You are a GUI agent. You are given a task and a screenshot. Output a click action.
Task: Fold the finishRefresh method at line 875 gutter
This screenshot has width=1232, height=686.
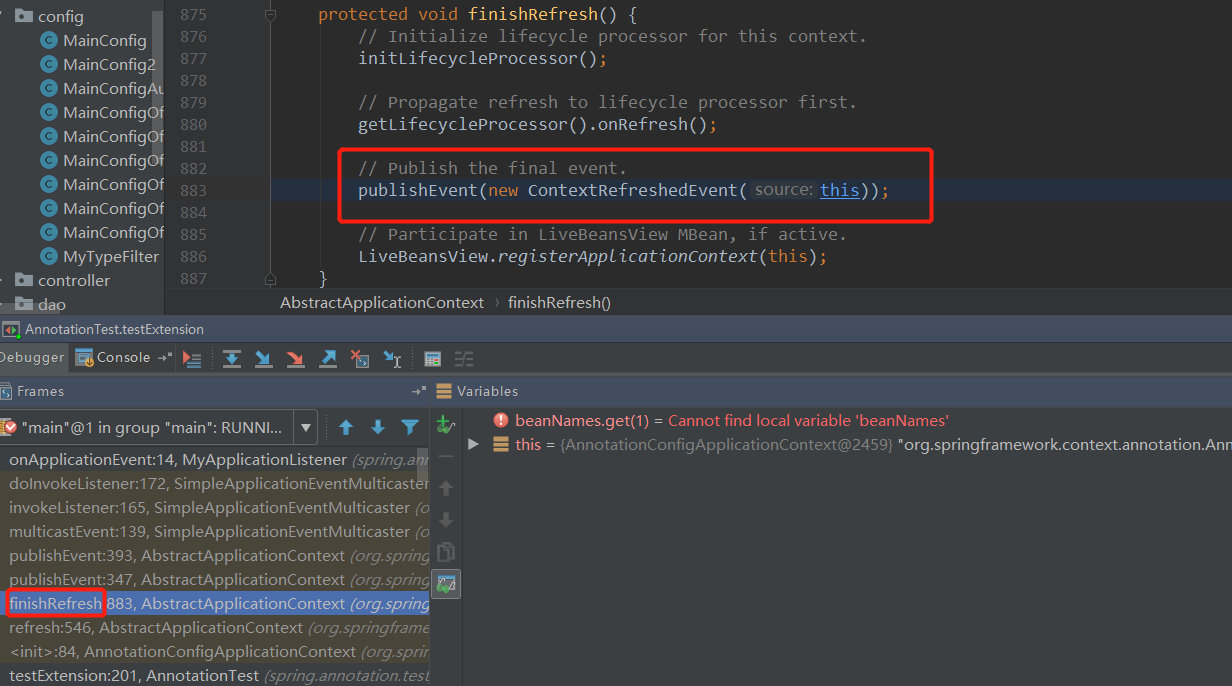click(270, 15)
